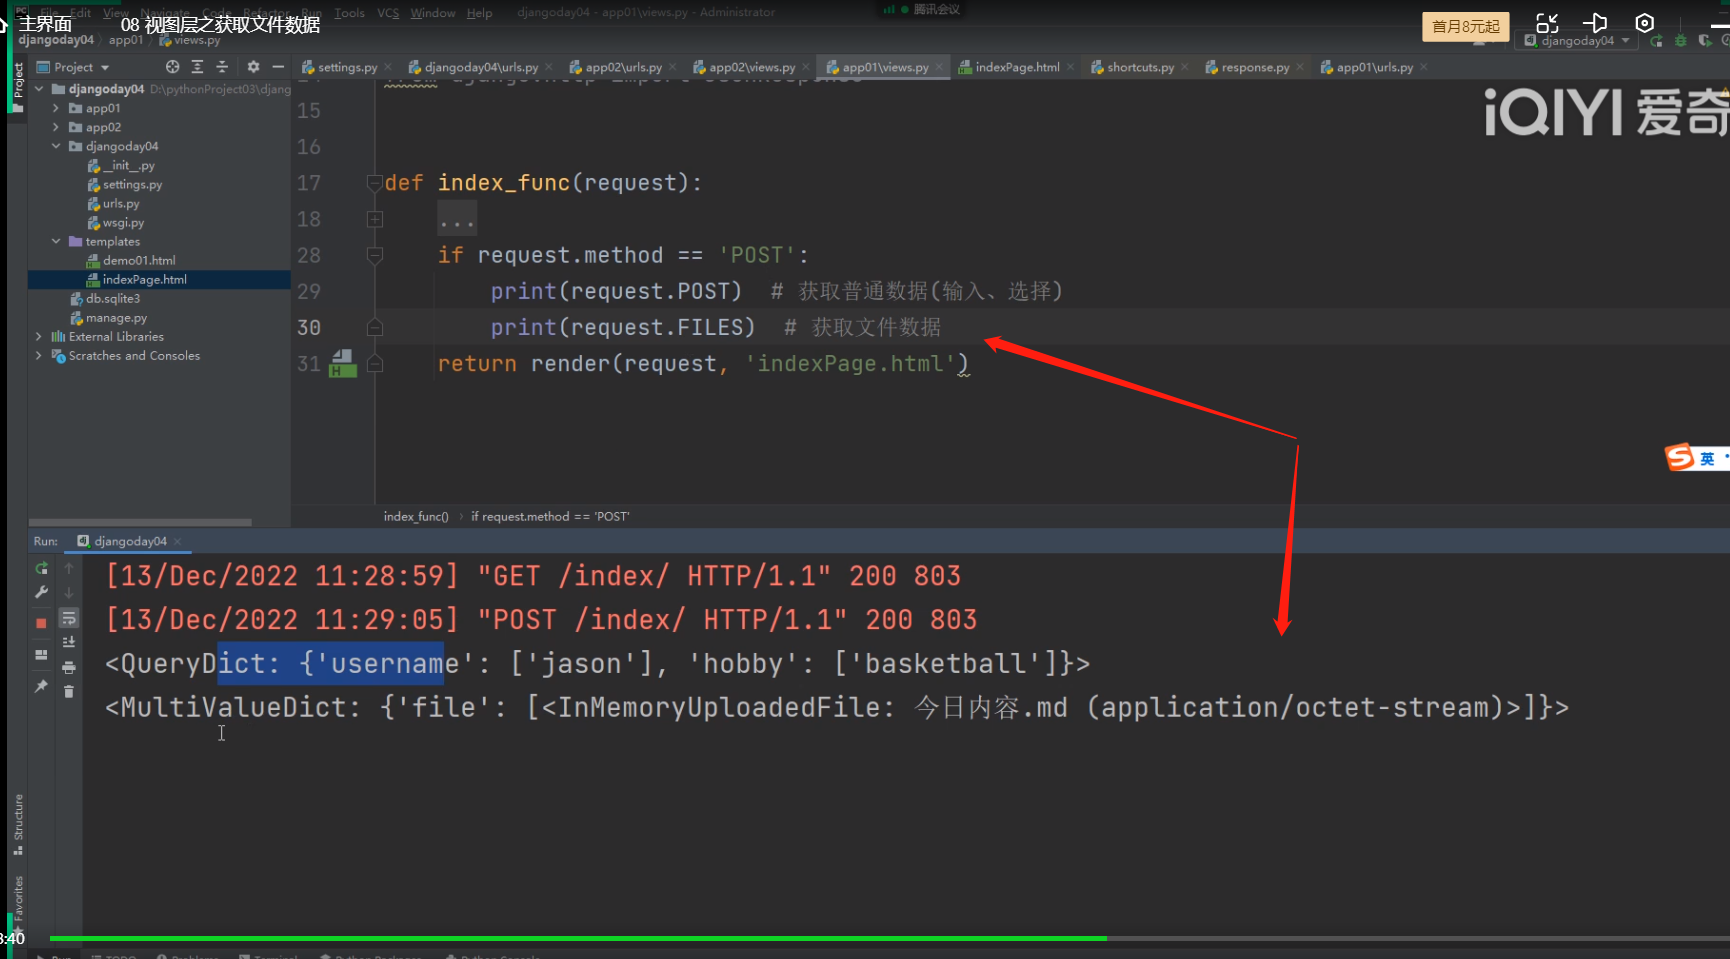
Task: Collapse the if block fold on line 28
Action: click(x=375, y=255)
